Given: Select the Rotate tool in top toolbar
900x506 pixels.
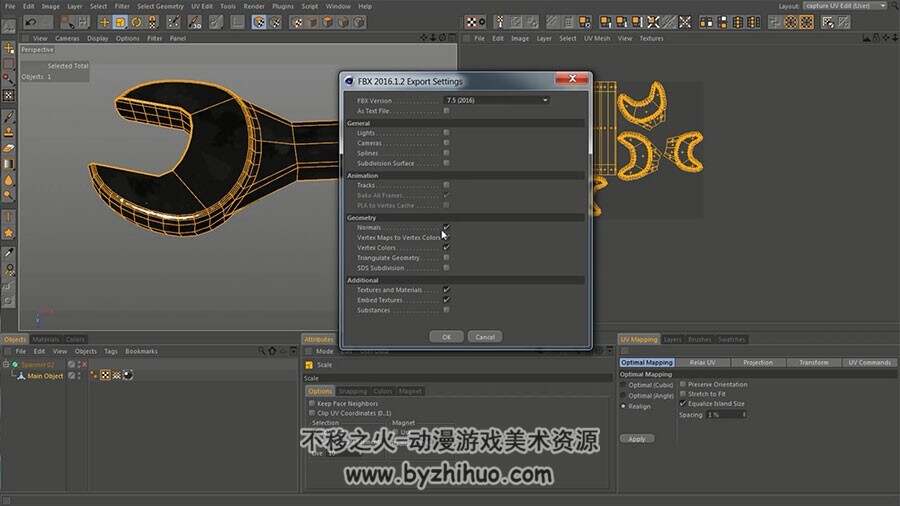Looking at the screenshot, I should (137, 22).
